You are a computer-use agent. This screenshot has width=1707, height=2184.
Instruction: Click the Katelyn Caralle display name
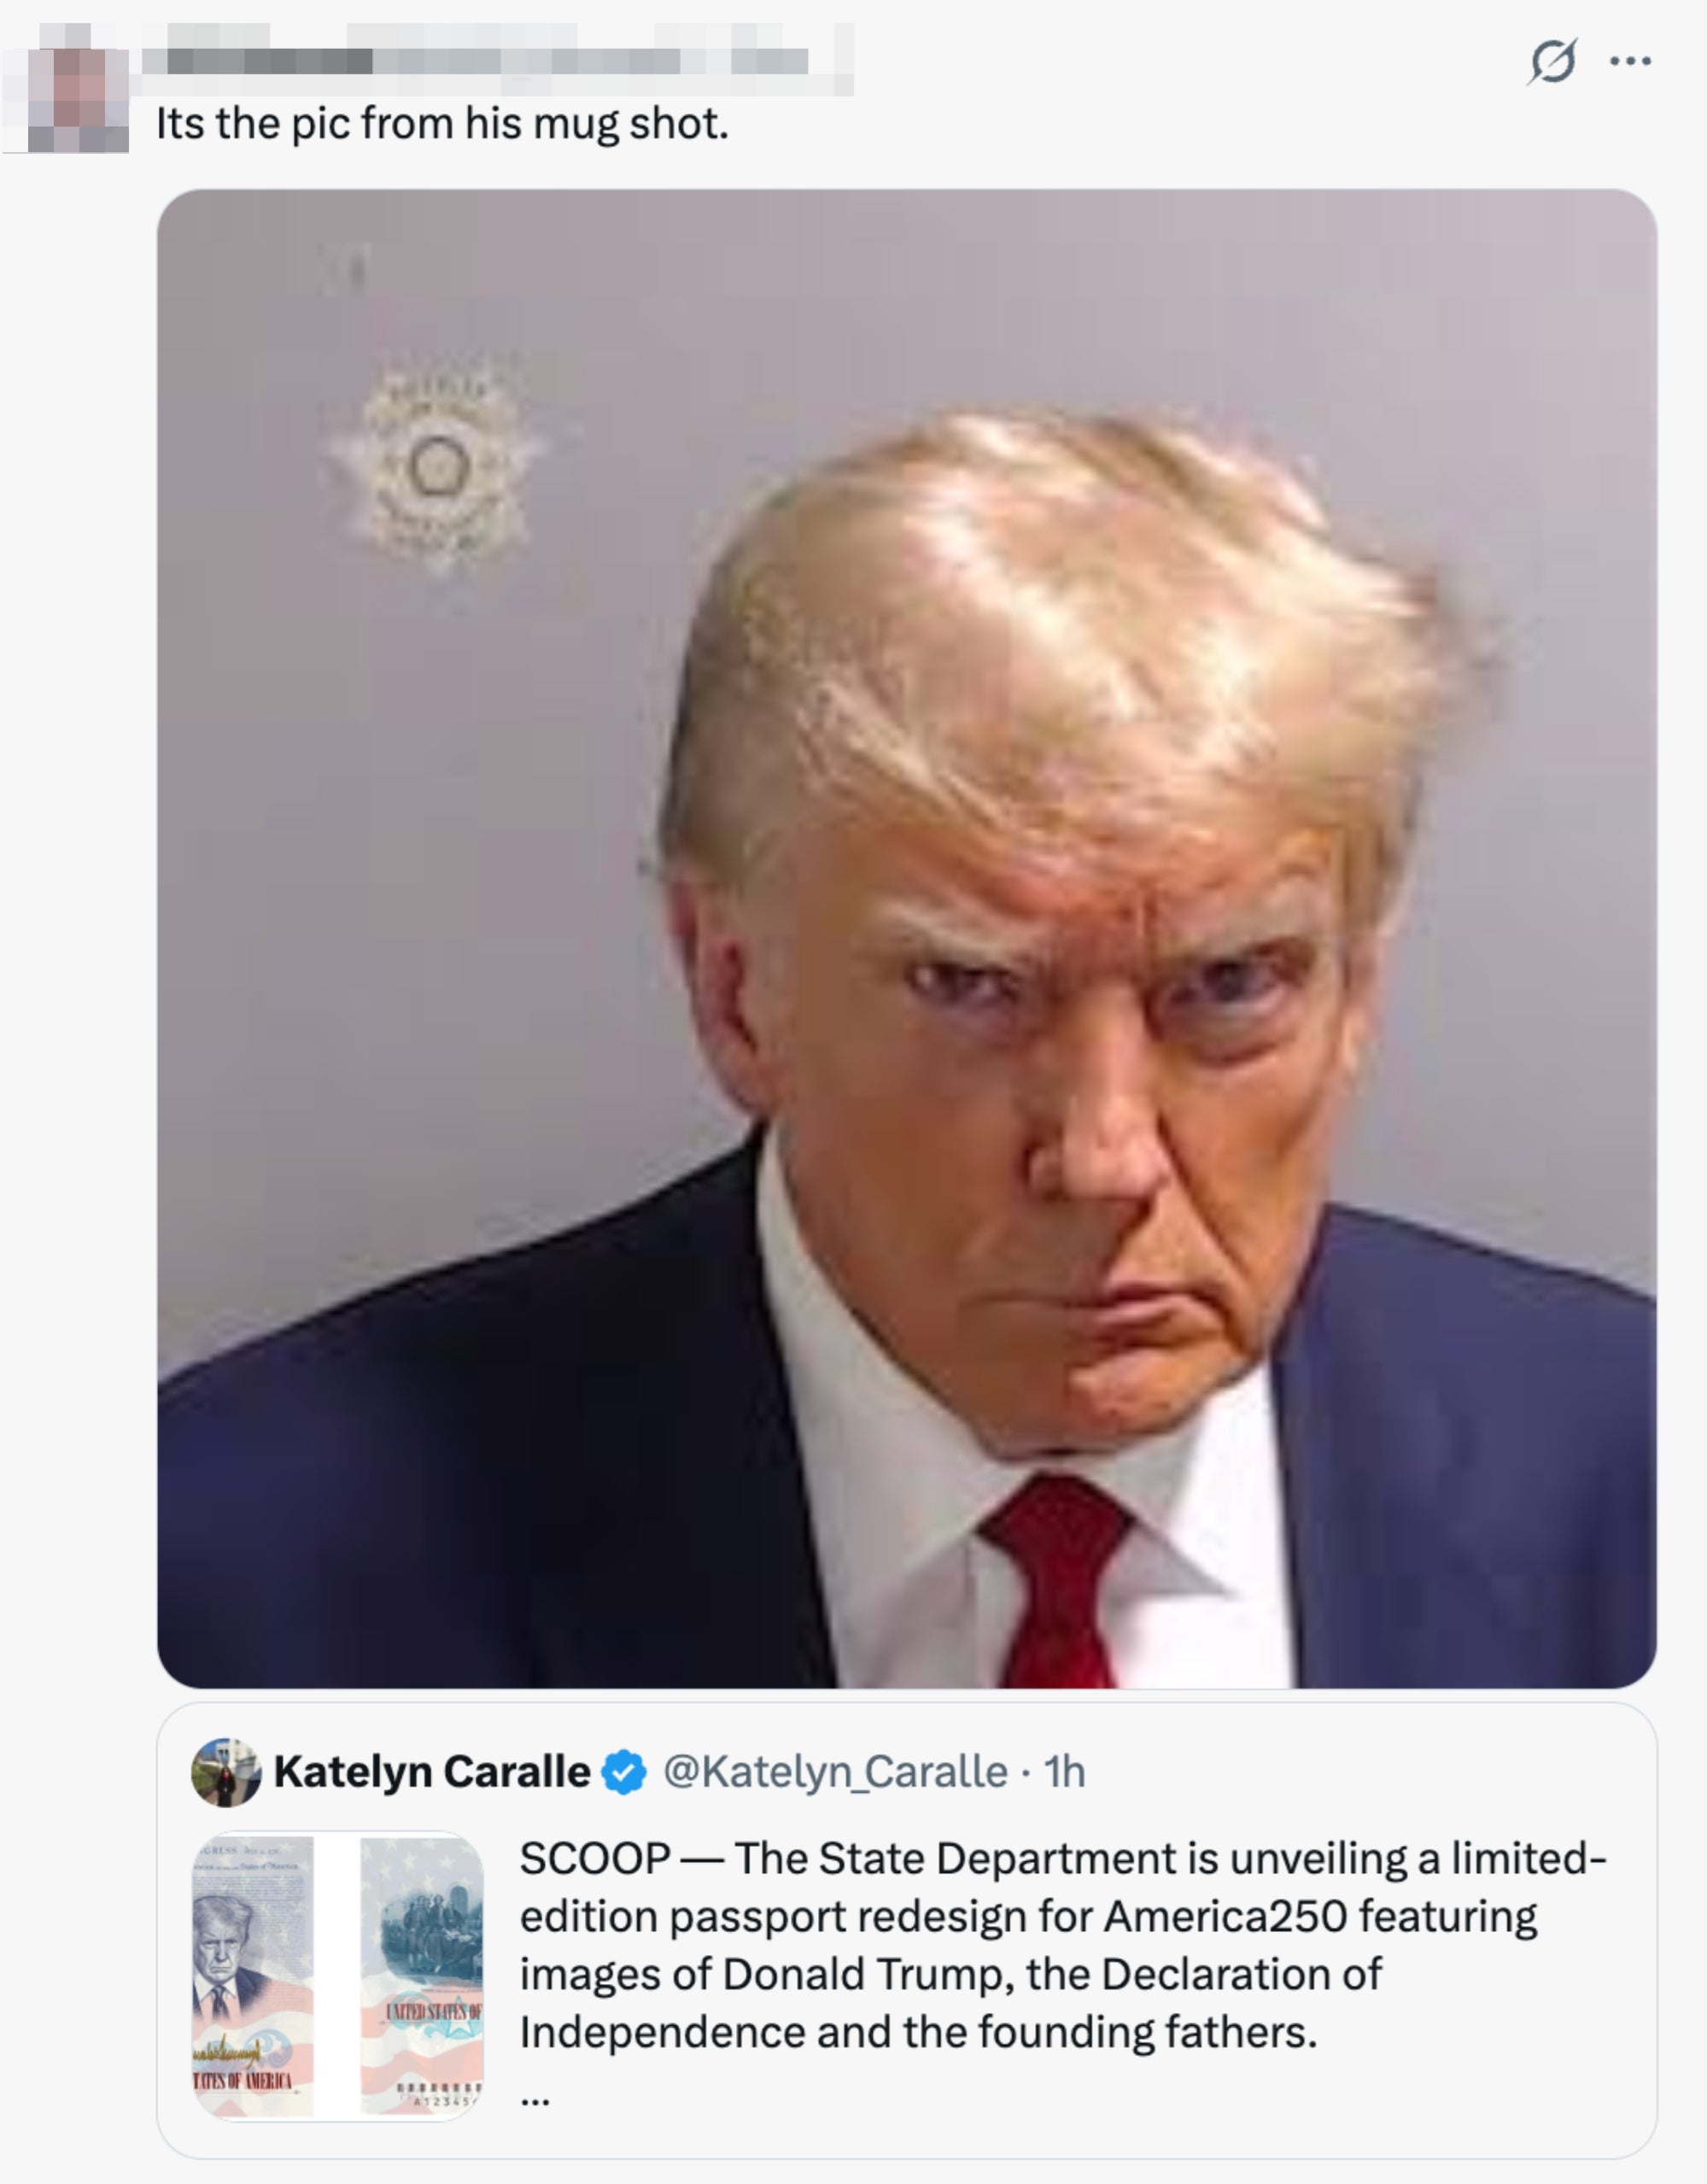[x=432, y=1772]
